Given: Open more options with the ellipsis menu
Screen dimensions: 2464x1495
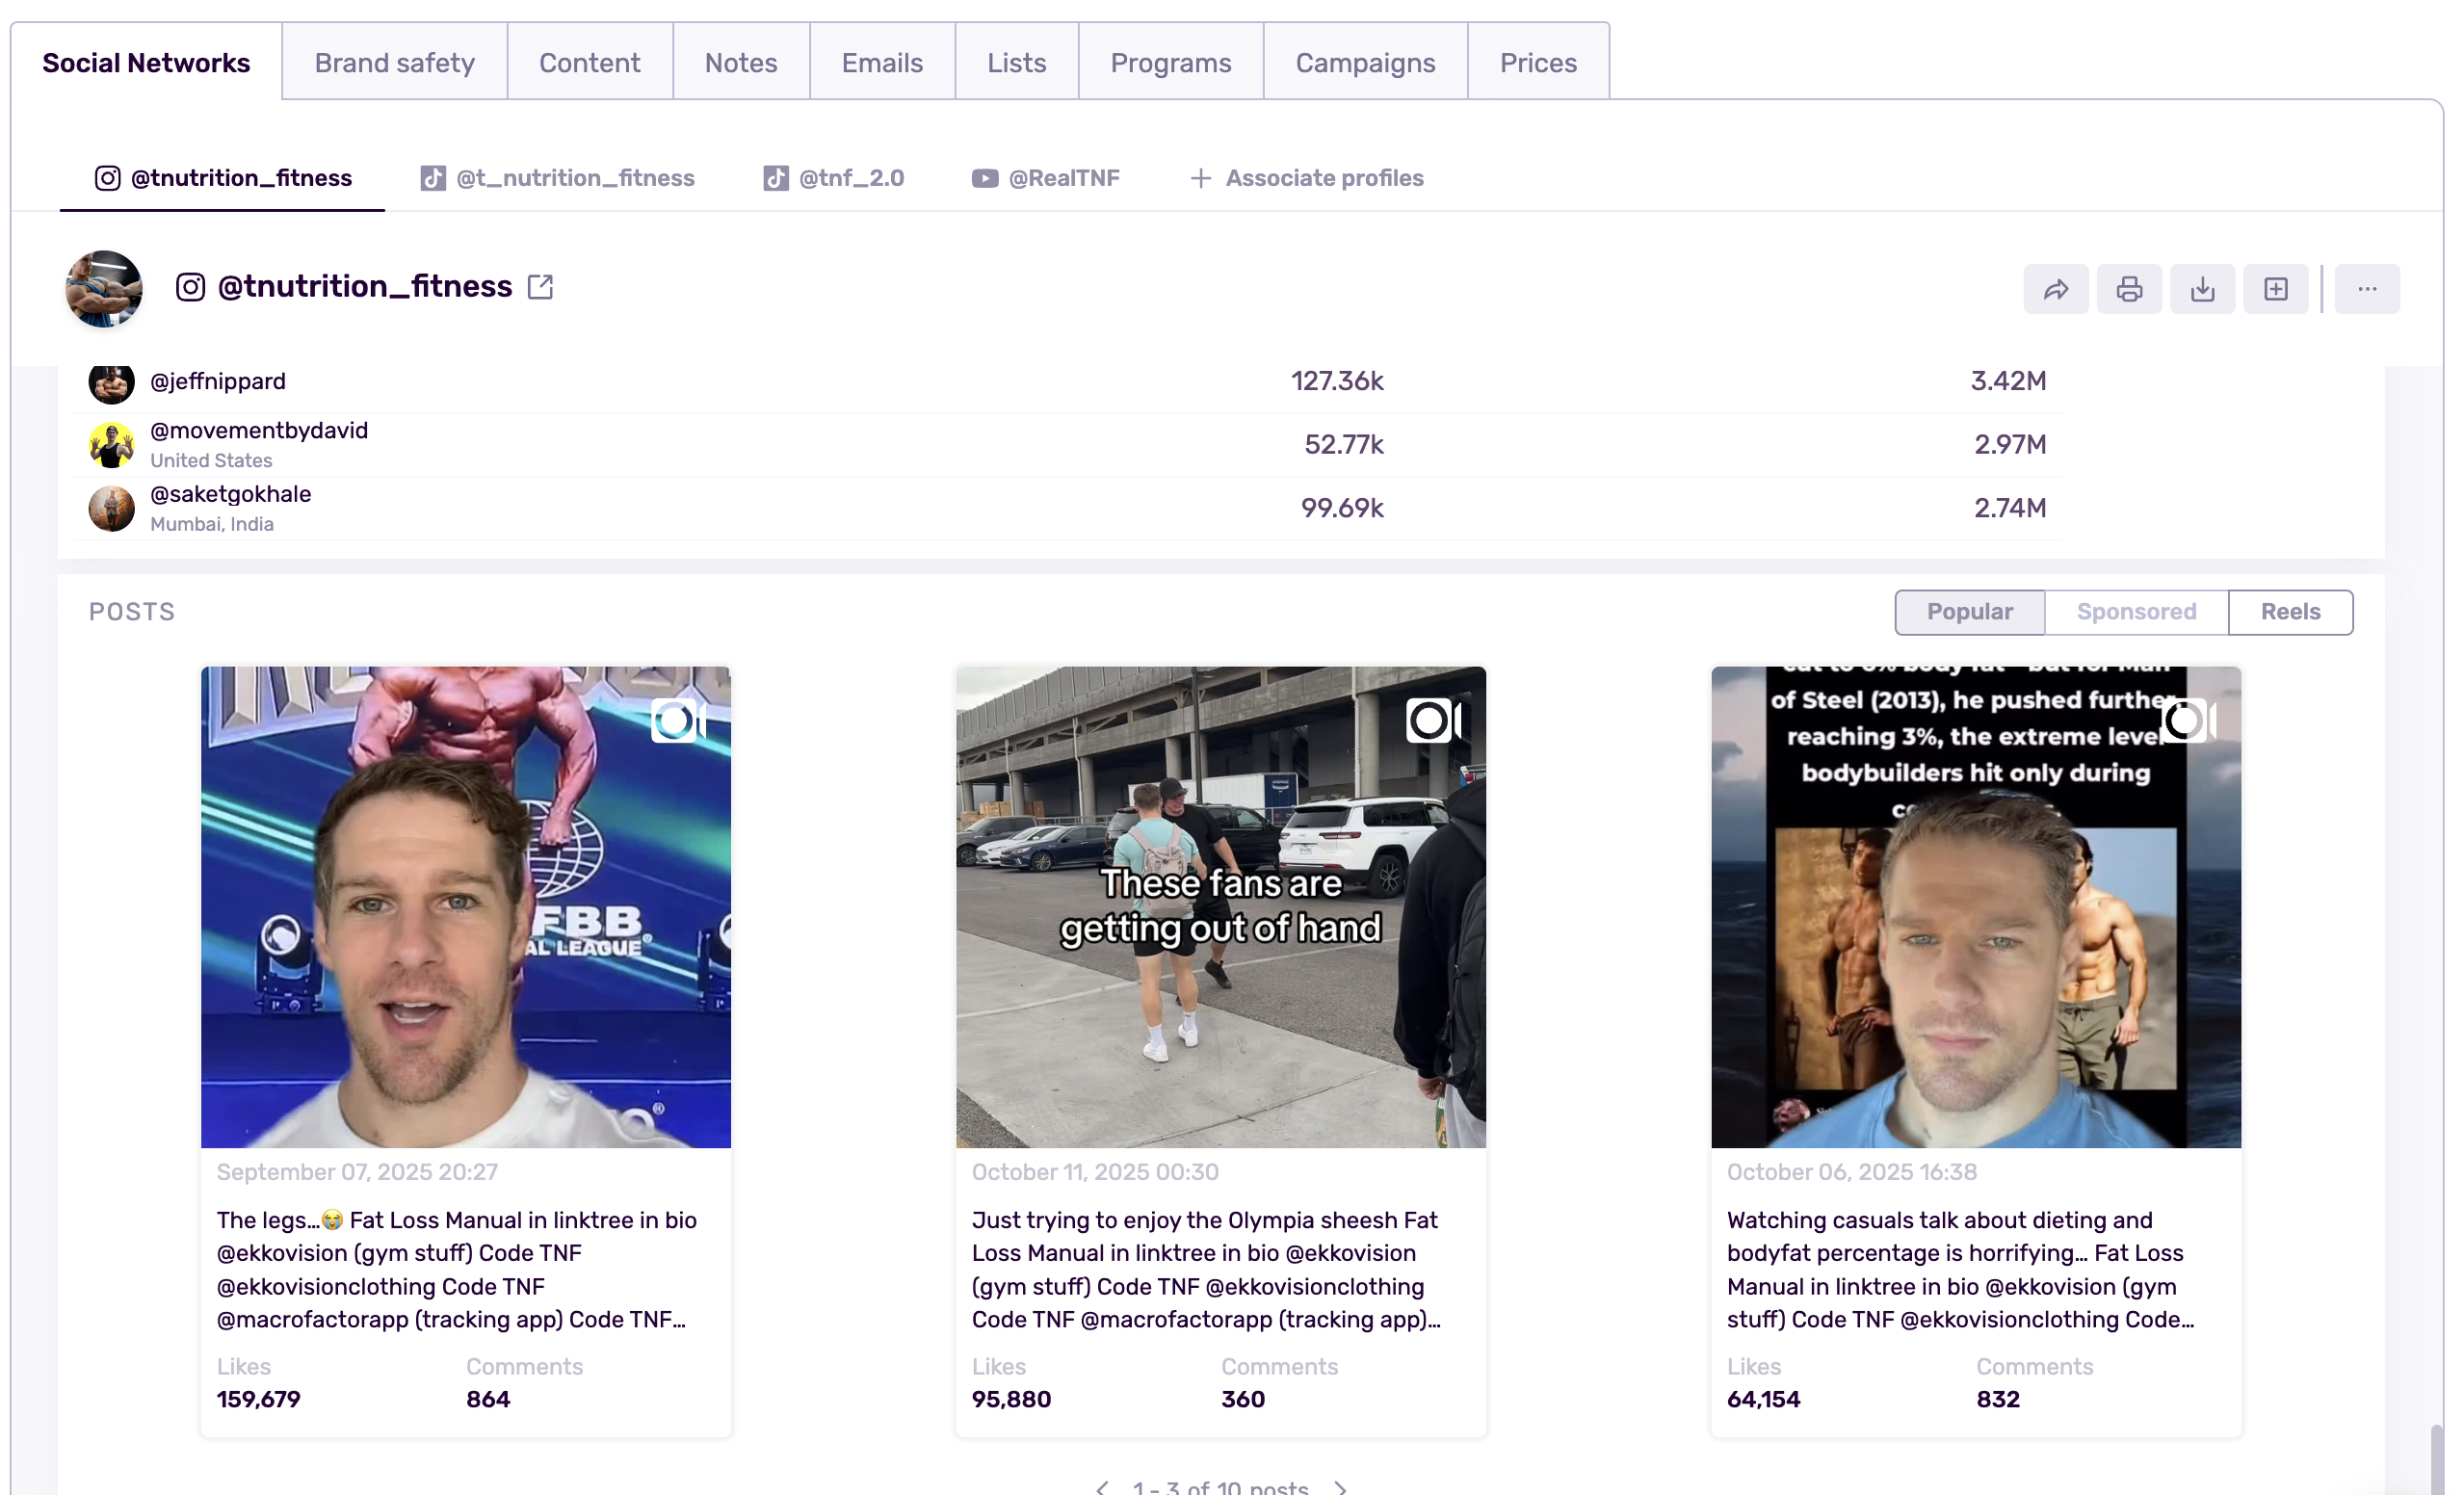Looking at the screenshot, I should [2367, 288].
